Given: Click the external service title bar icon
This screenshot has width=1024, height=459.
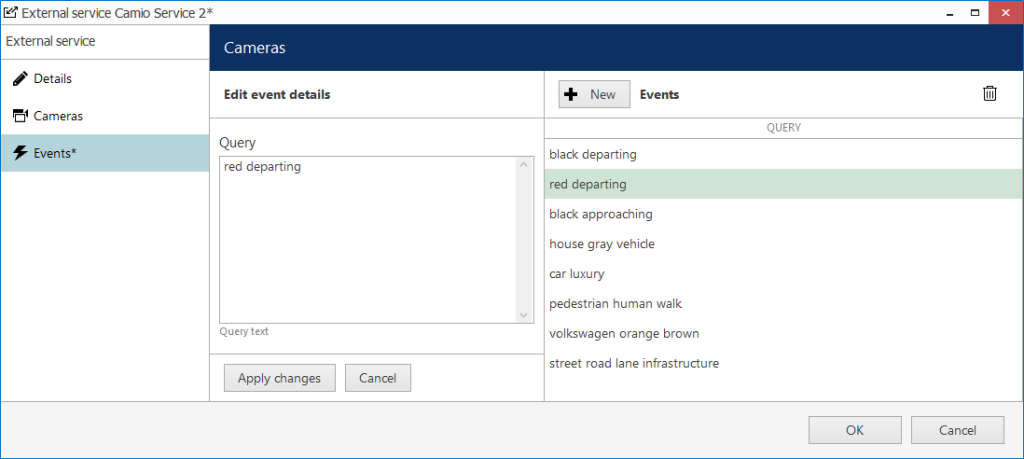Looking at the screenshot, I should point(10,12).
